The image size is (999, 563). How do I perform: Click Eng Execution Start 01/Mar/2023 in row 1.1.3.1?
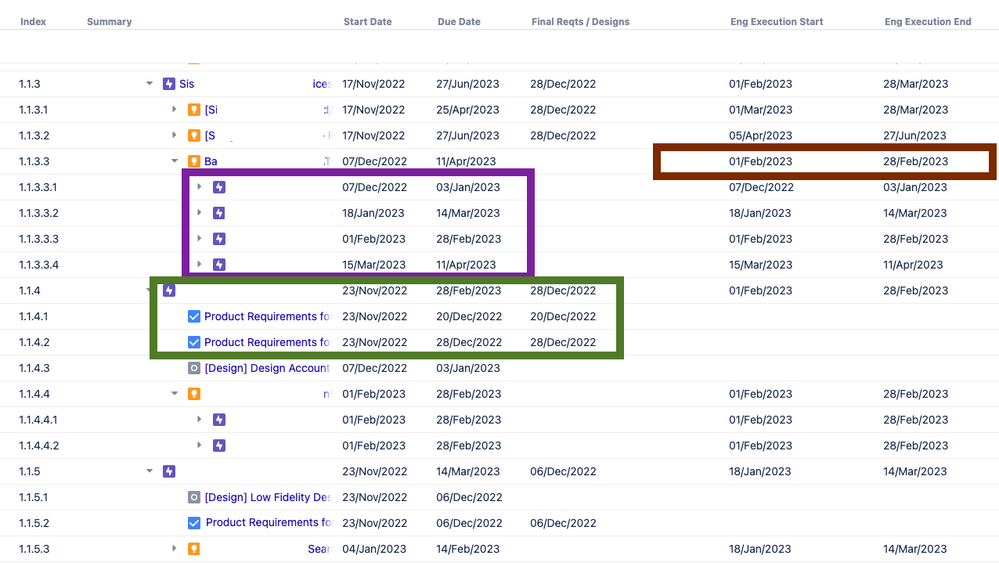click(x=761, y=110)
